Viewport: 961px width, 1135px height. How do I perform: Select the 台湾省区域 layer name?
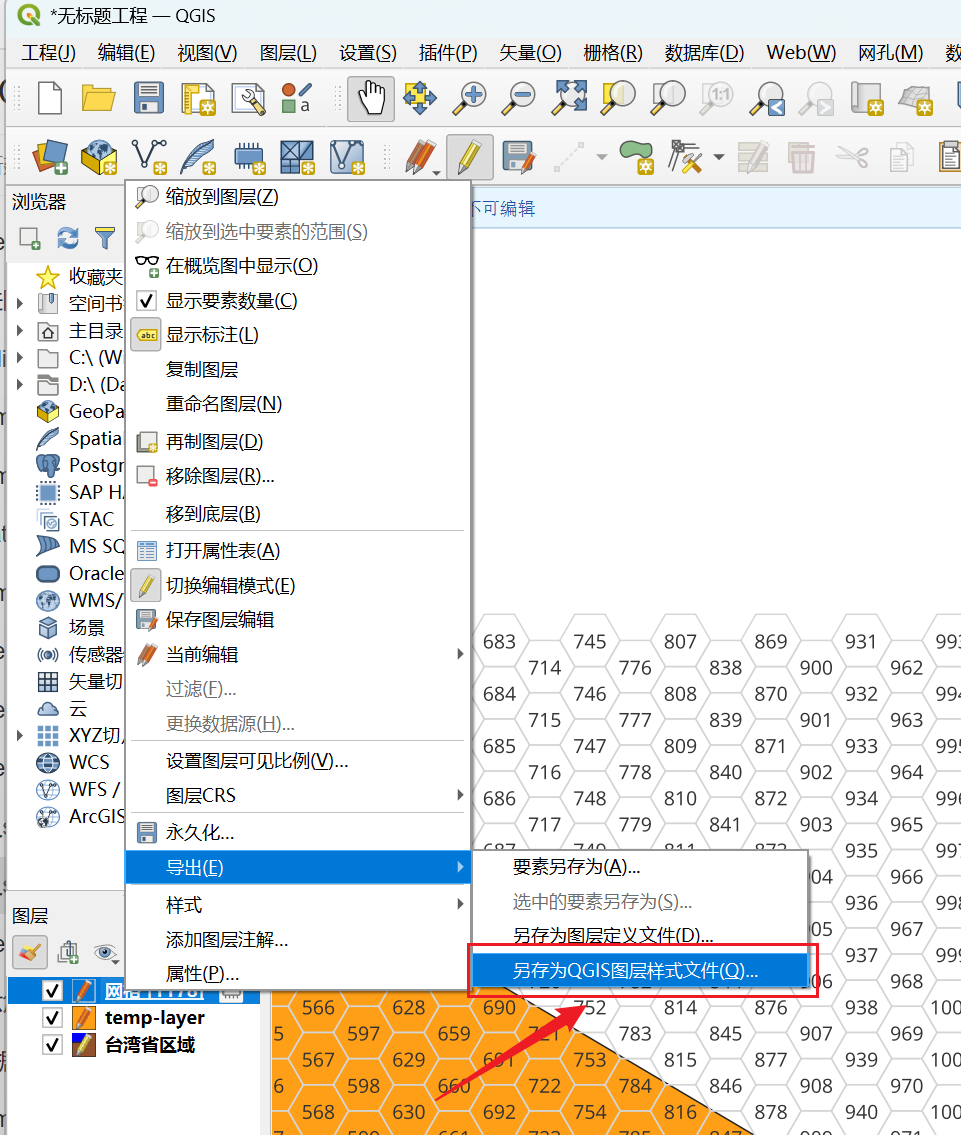tap(150, 1045)
